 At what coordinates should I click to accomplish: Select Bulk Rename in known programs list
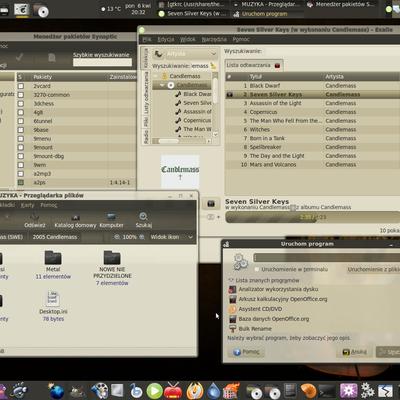pyautogui.click(x=255, y=329)
